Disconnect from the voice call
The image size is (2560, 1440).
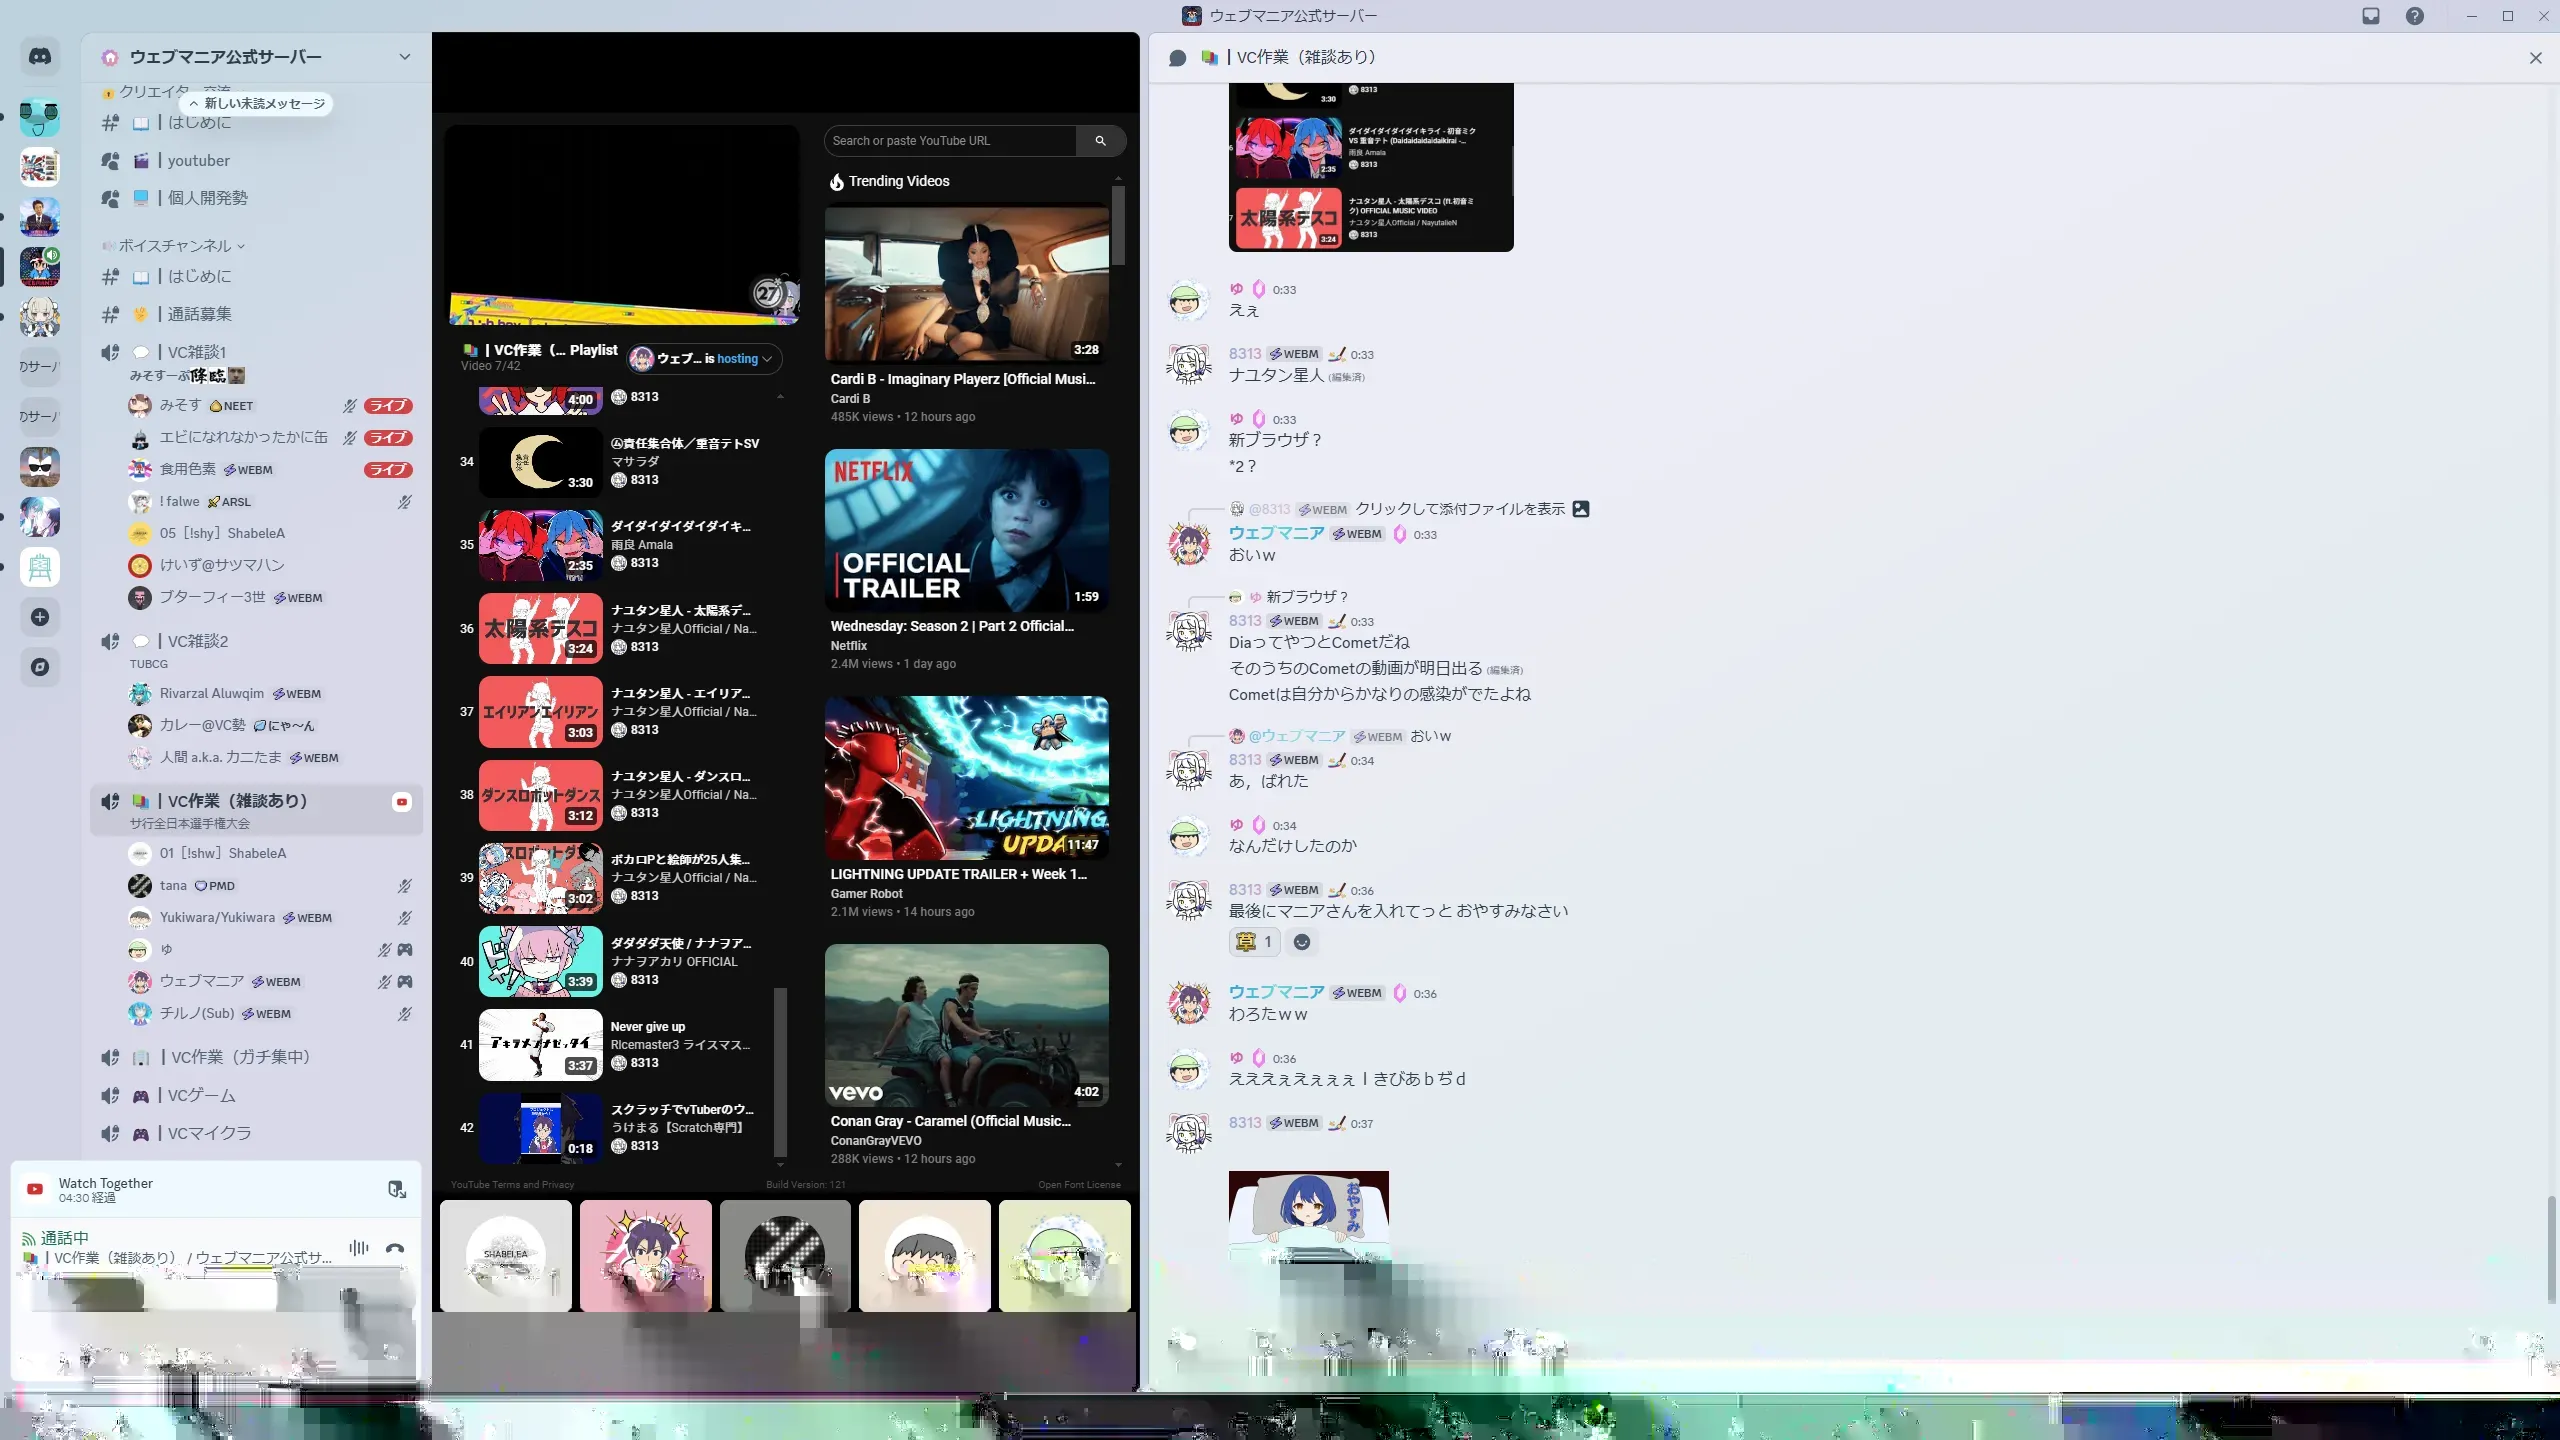point(395,1248)
